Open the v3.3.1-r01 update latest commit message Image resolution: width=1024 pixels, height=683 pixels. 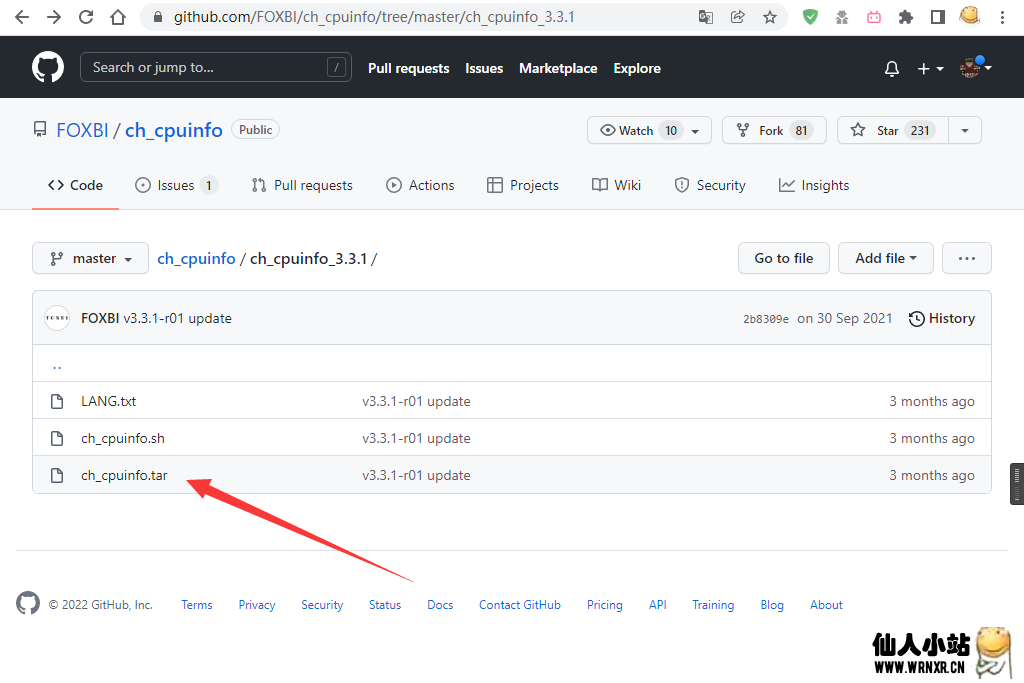178,319
